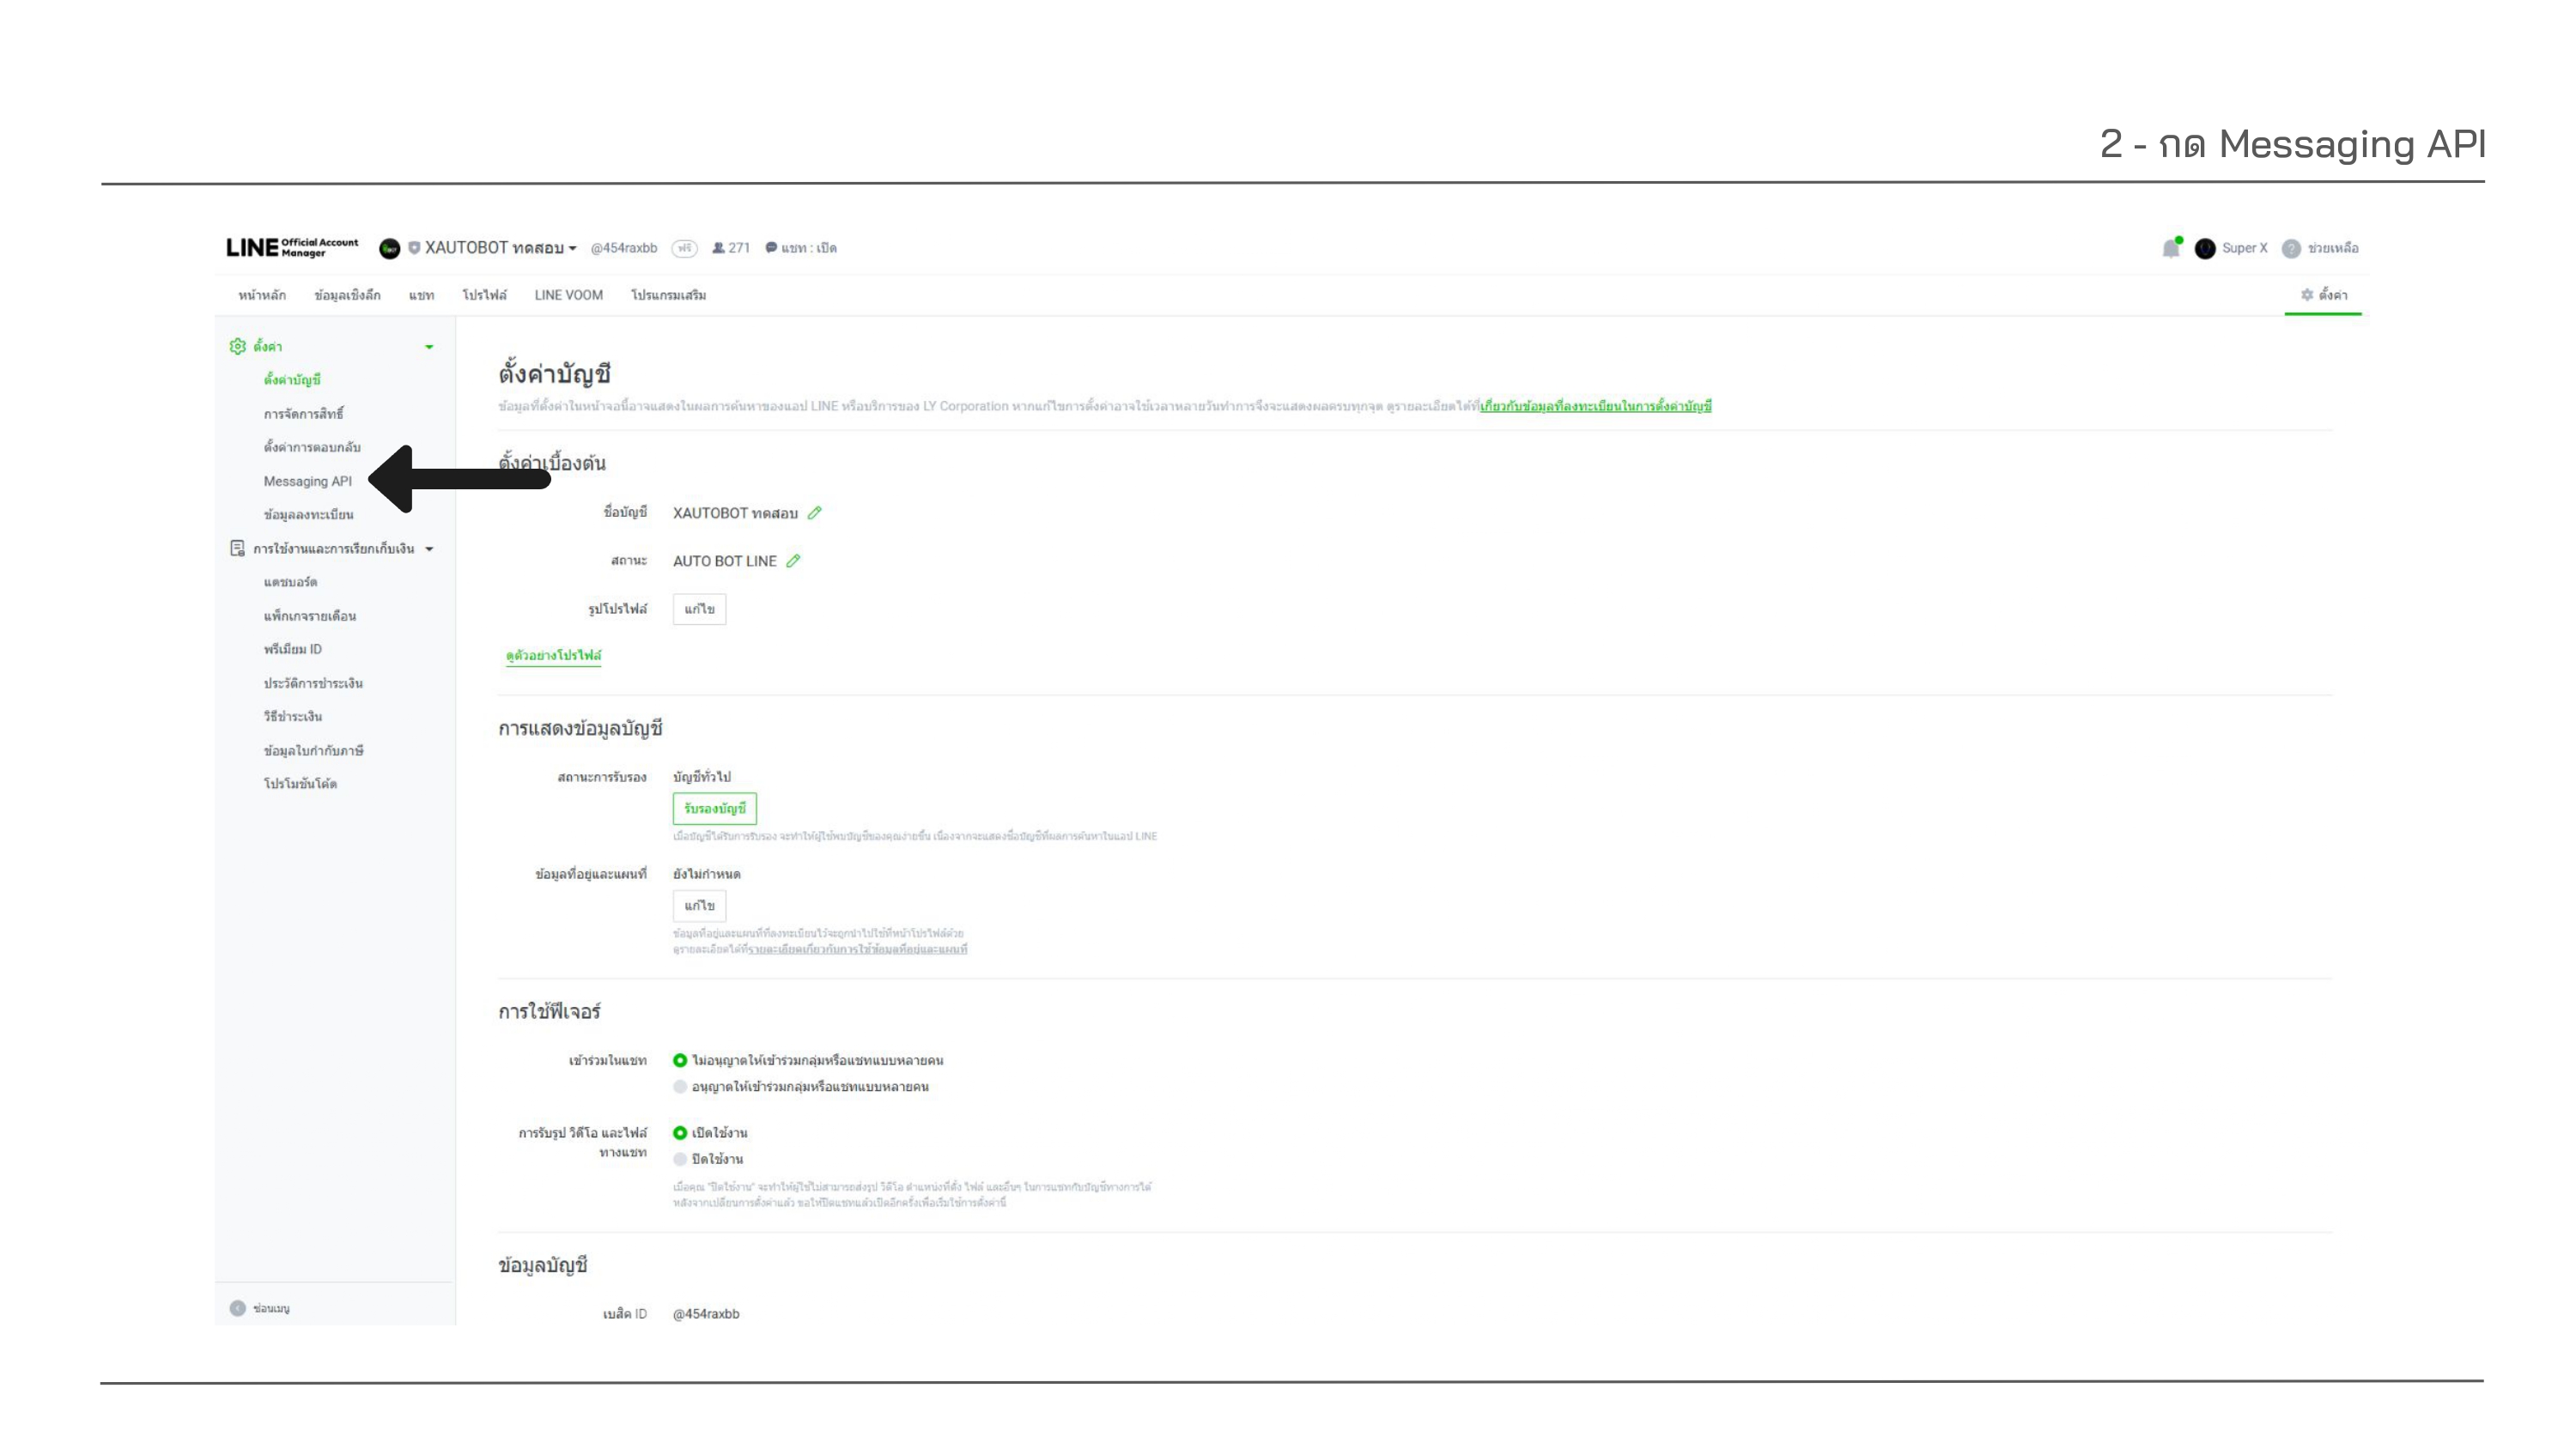Viewport: 2576px width, 1449px height.
Task: Click the รับรองบัญชี green button
Action: point(714,808)
